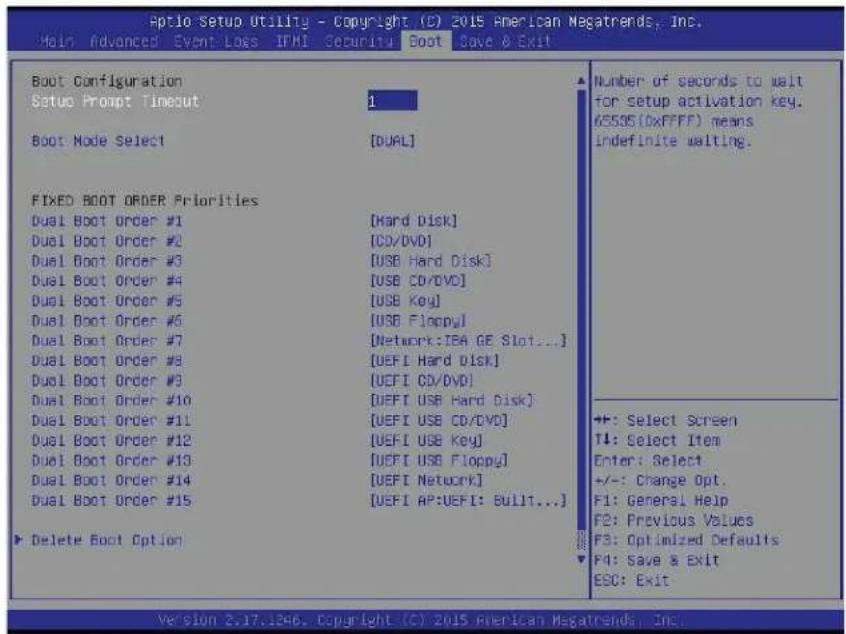This screenshot has height=634, width=846.
Task: Click the +/-: Change Opt. hint
Action: (x=660, y=481)
